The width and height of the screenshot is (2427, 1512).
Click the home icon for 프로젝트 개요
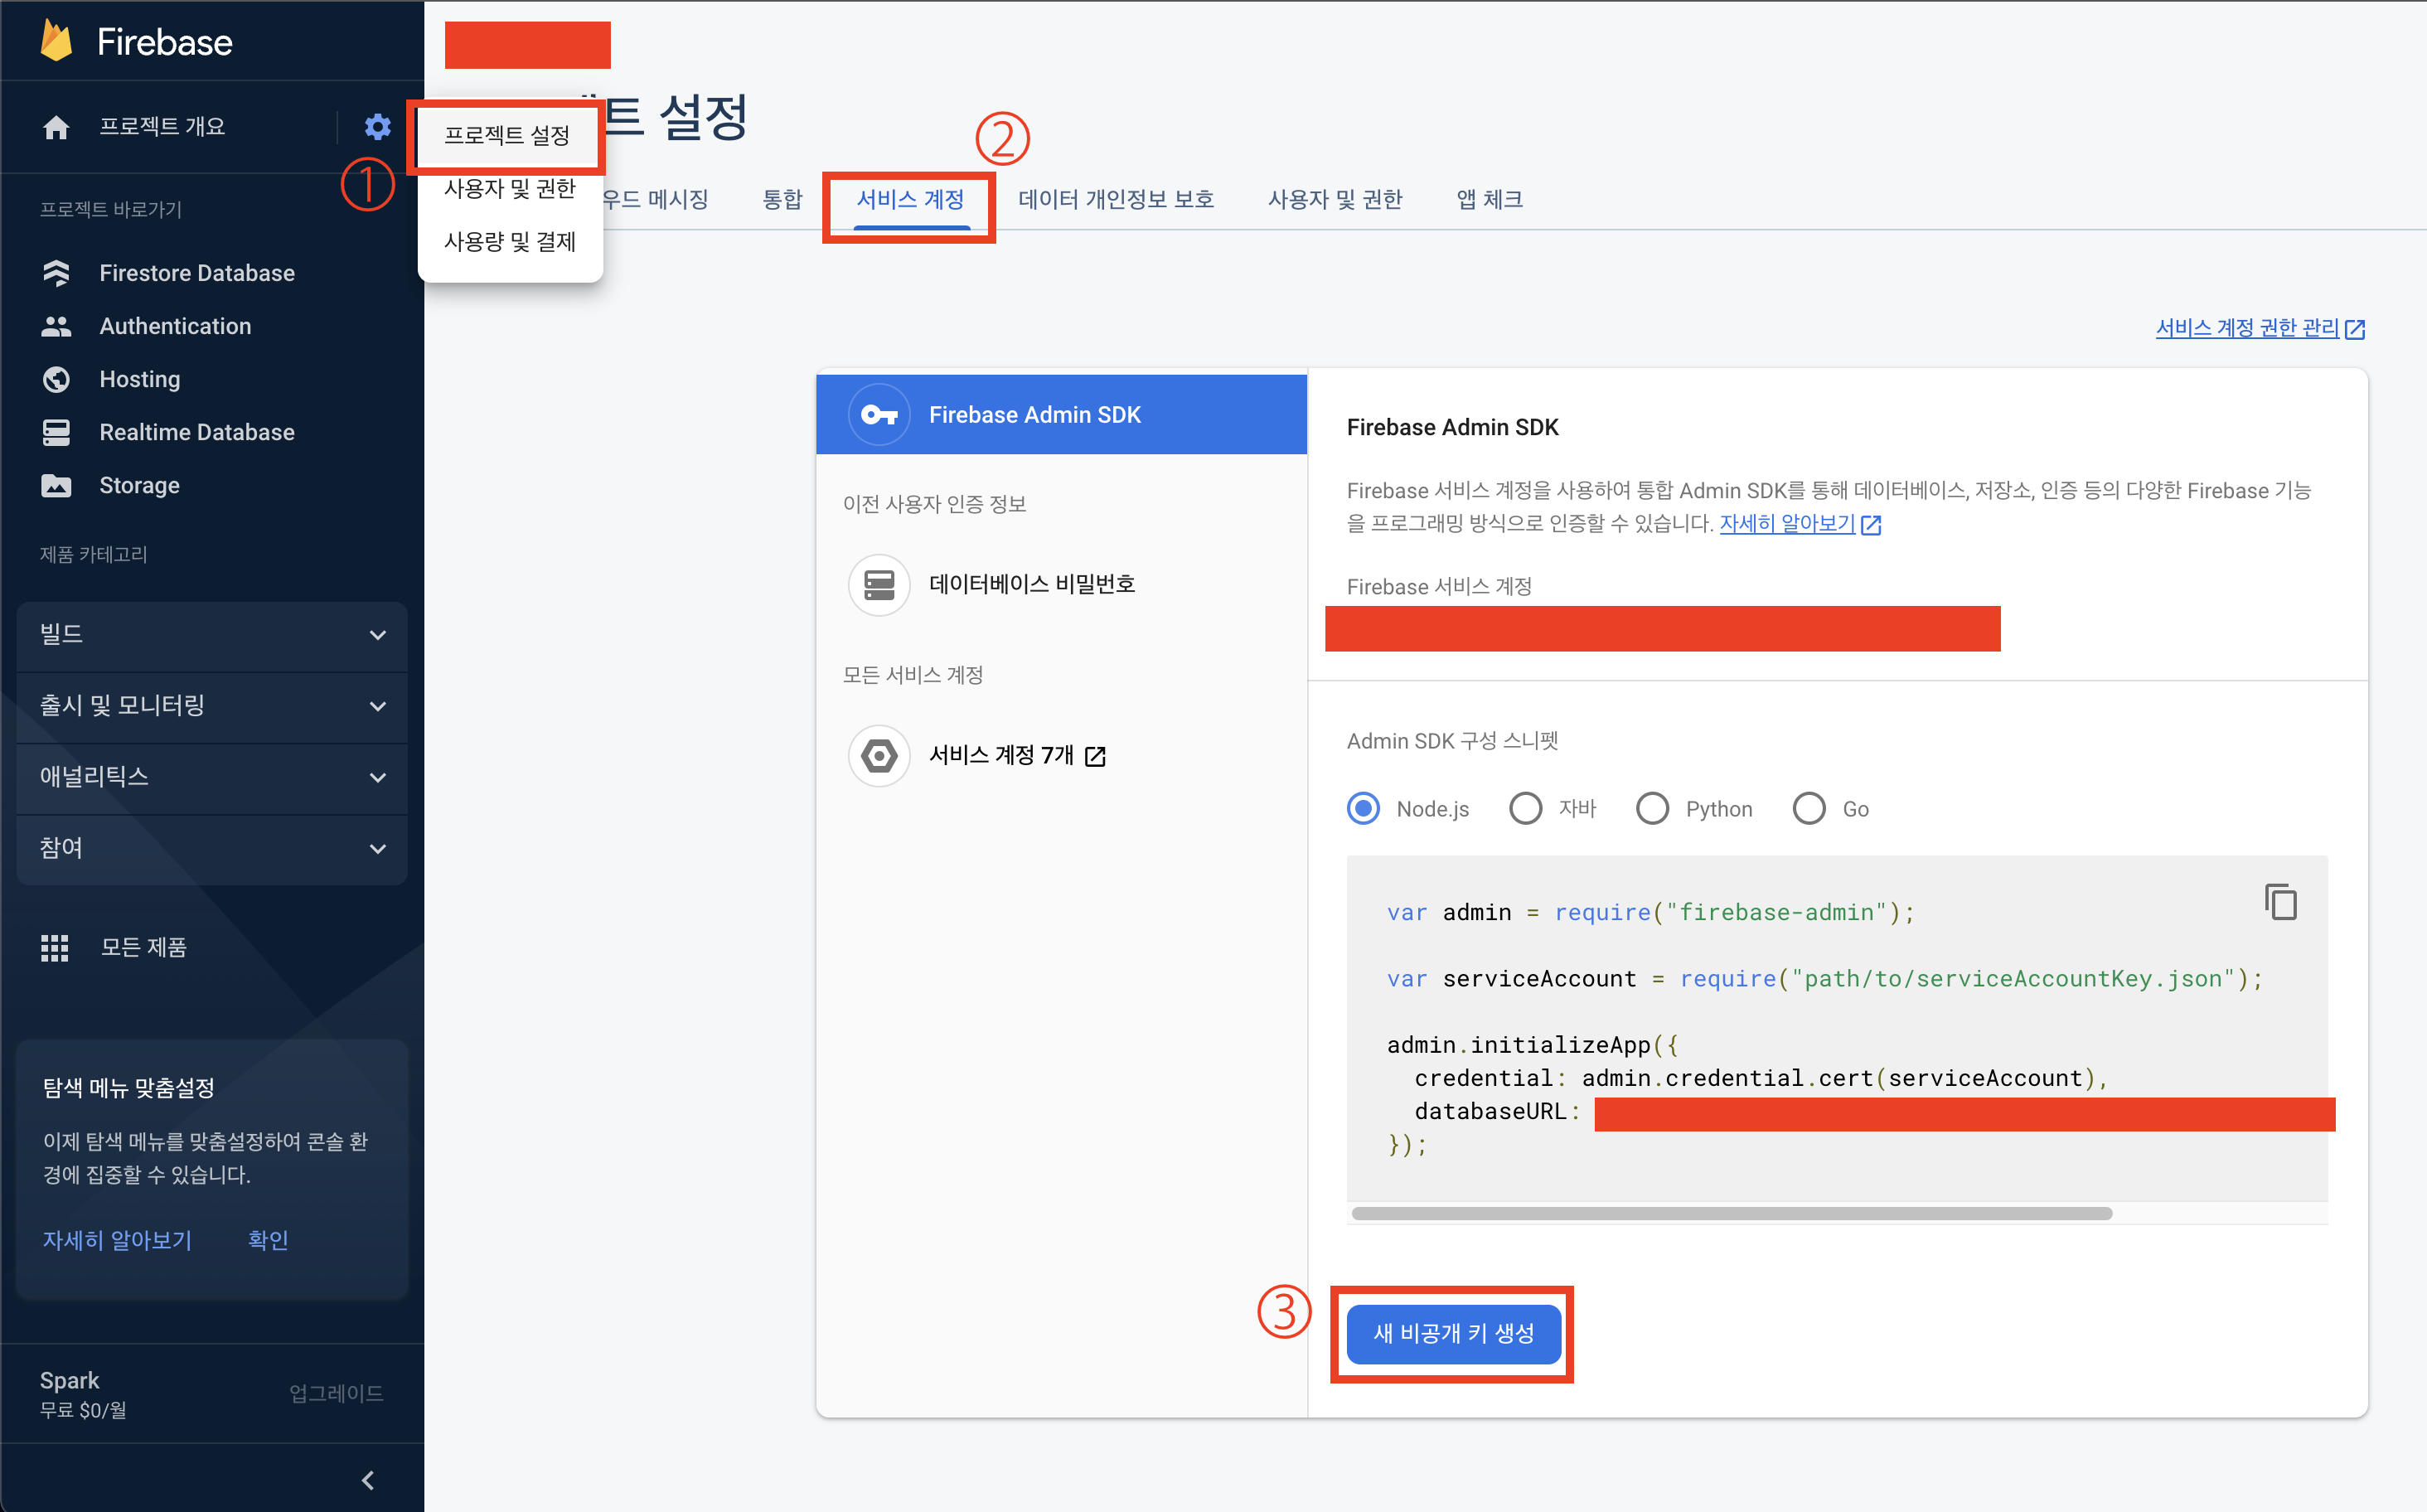click(x=56, y=127)
